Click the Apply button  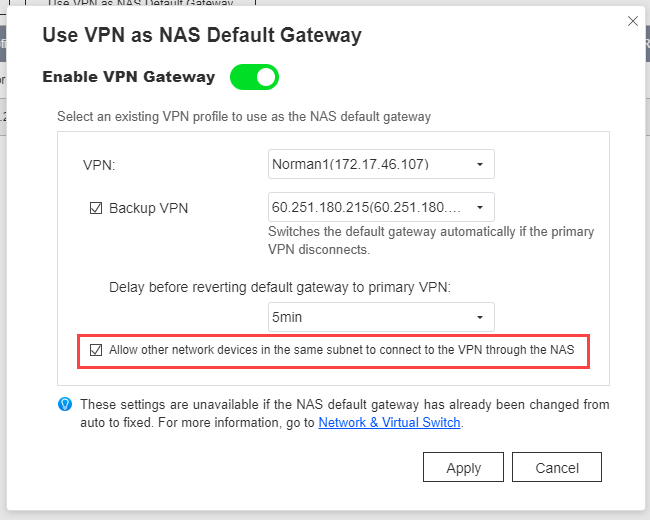pyautogui.click(x=463, y=467)
